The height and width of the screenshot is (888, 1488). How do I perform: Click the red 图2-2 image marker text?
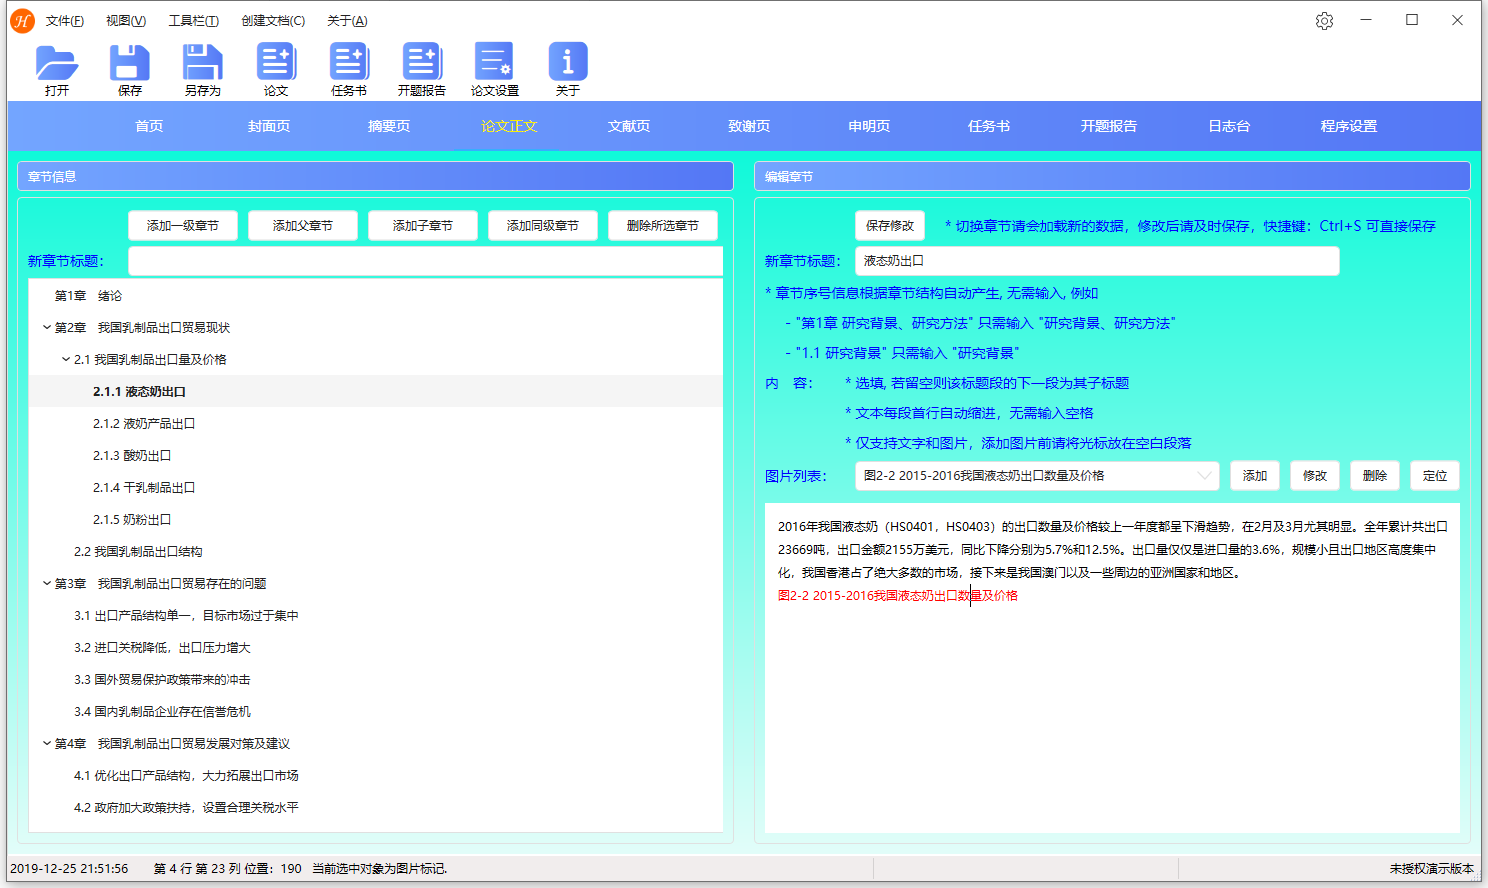tap(898, 596)
